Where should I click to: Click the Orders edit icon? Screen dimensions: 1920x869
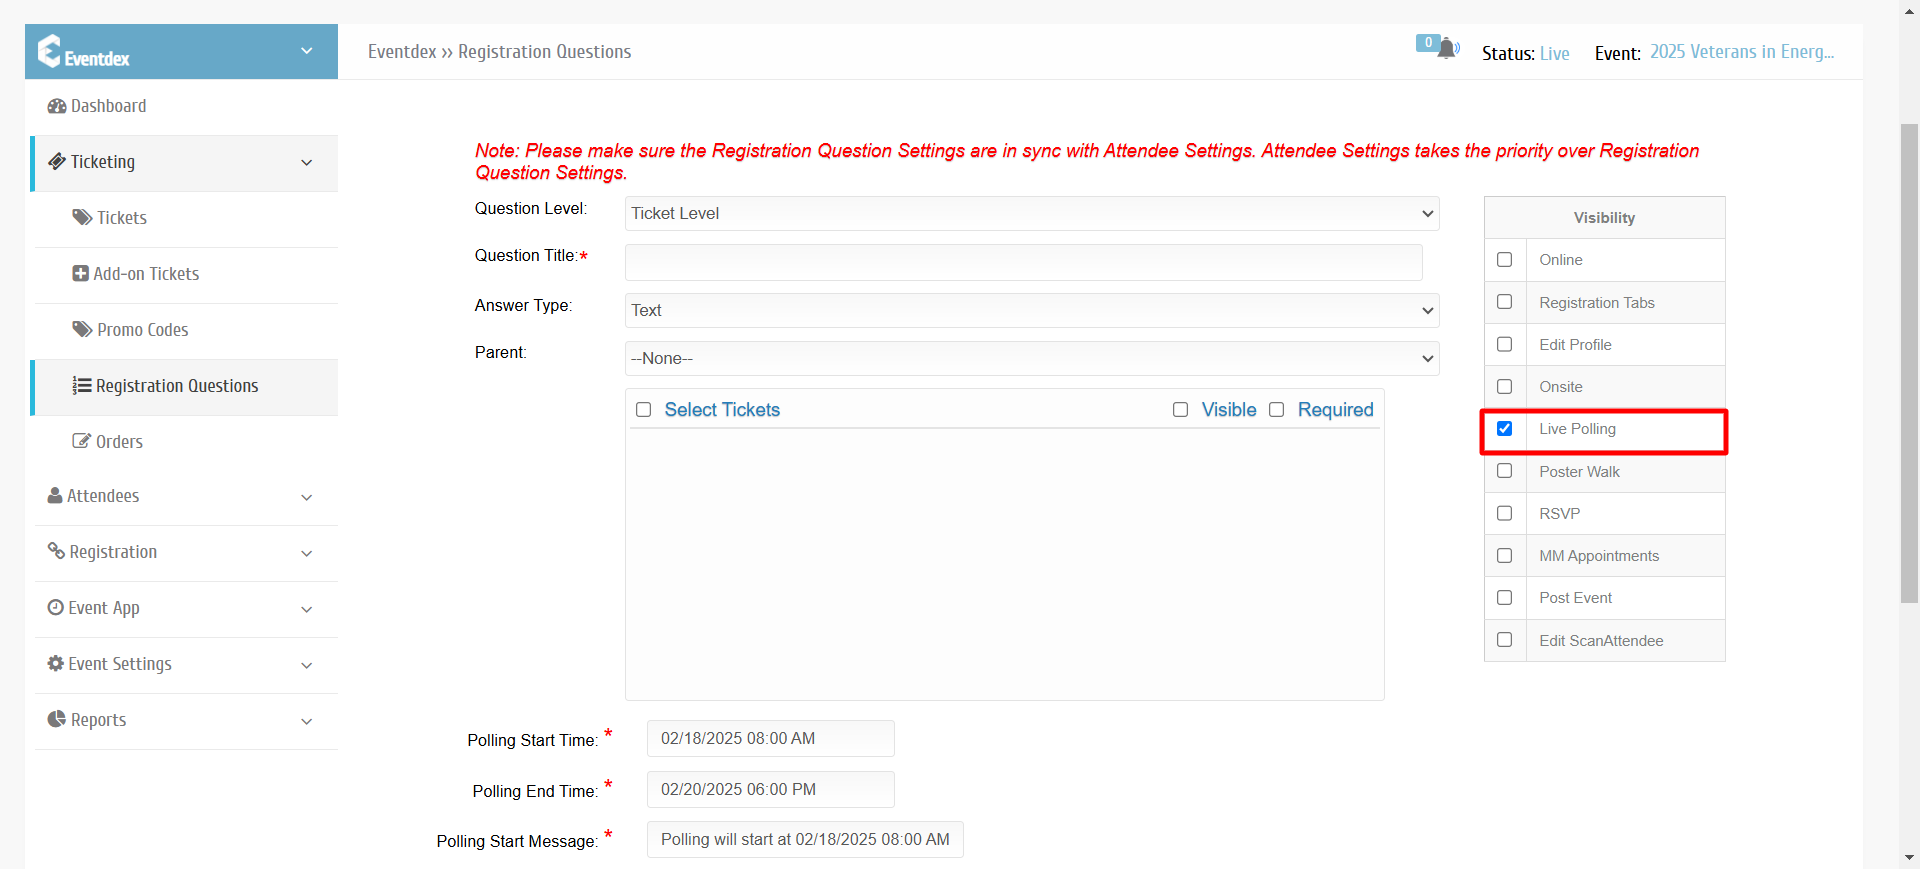(x=82, y=441)
